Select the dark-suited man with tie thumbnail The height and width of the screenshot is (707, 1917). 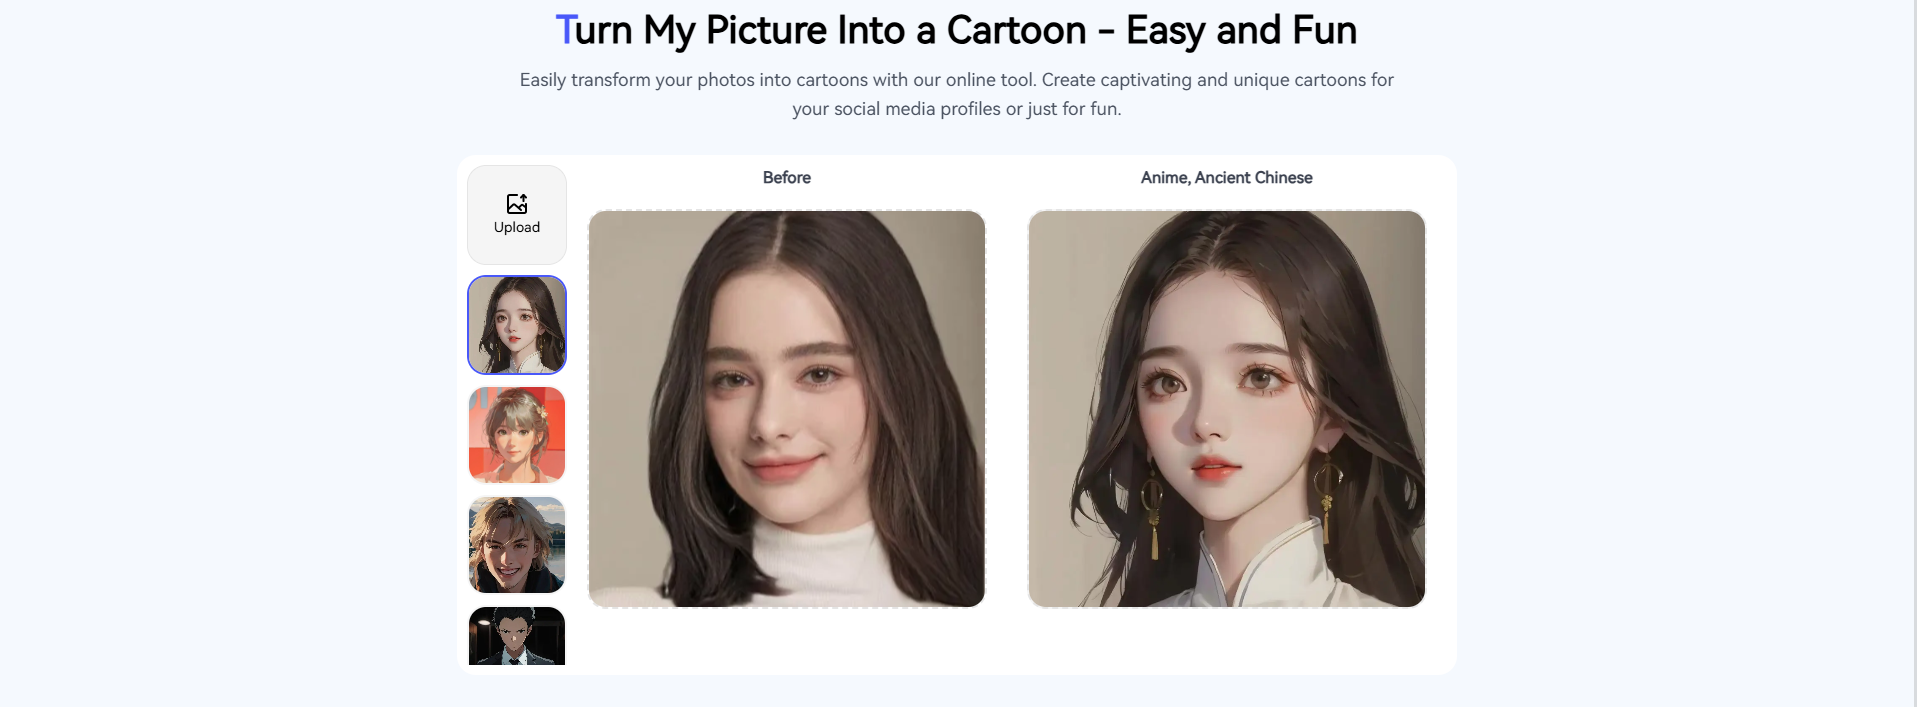[x=517, y=636]
